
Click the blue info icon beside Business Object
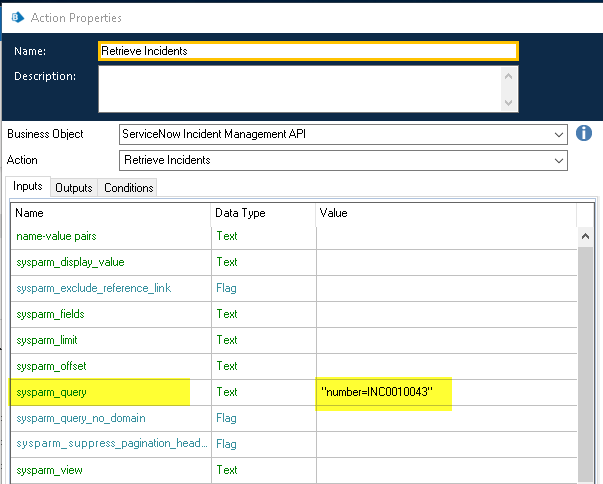point(585,134)
